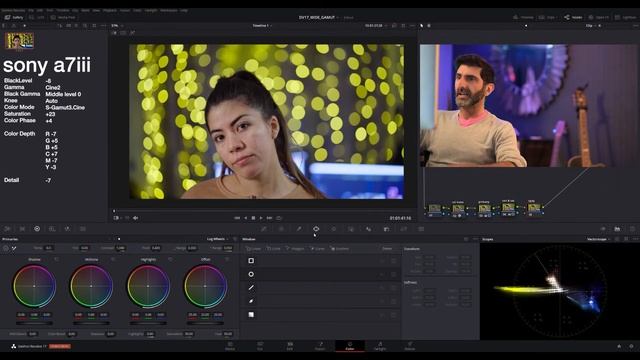Viewport: 640px width, 360px height.
Task: Switch to the Fairlight page
Action: pos(380,346)
